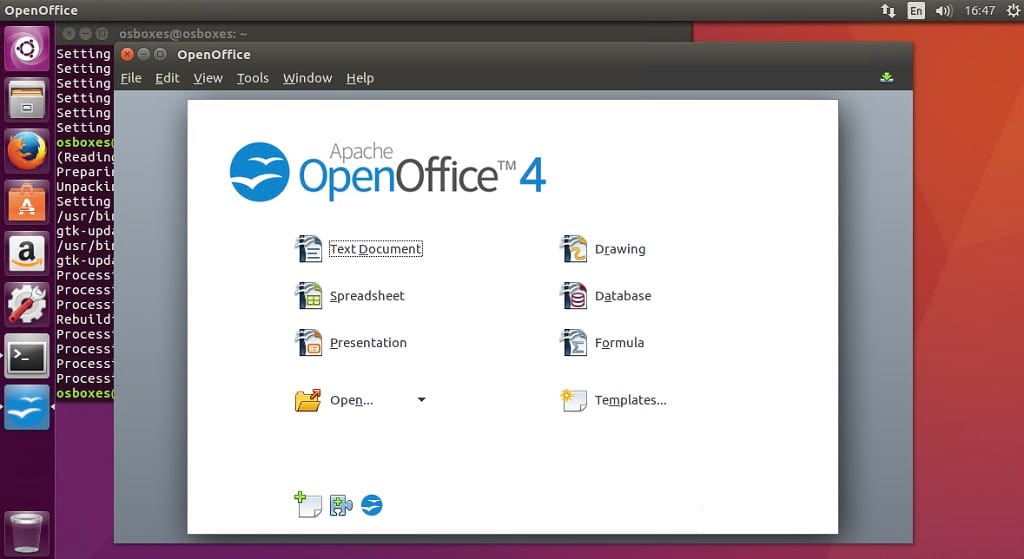Click the network indicator in top panel

(888, 10)
